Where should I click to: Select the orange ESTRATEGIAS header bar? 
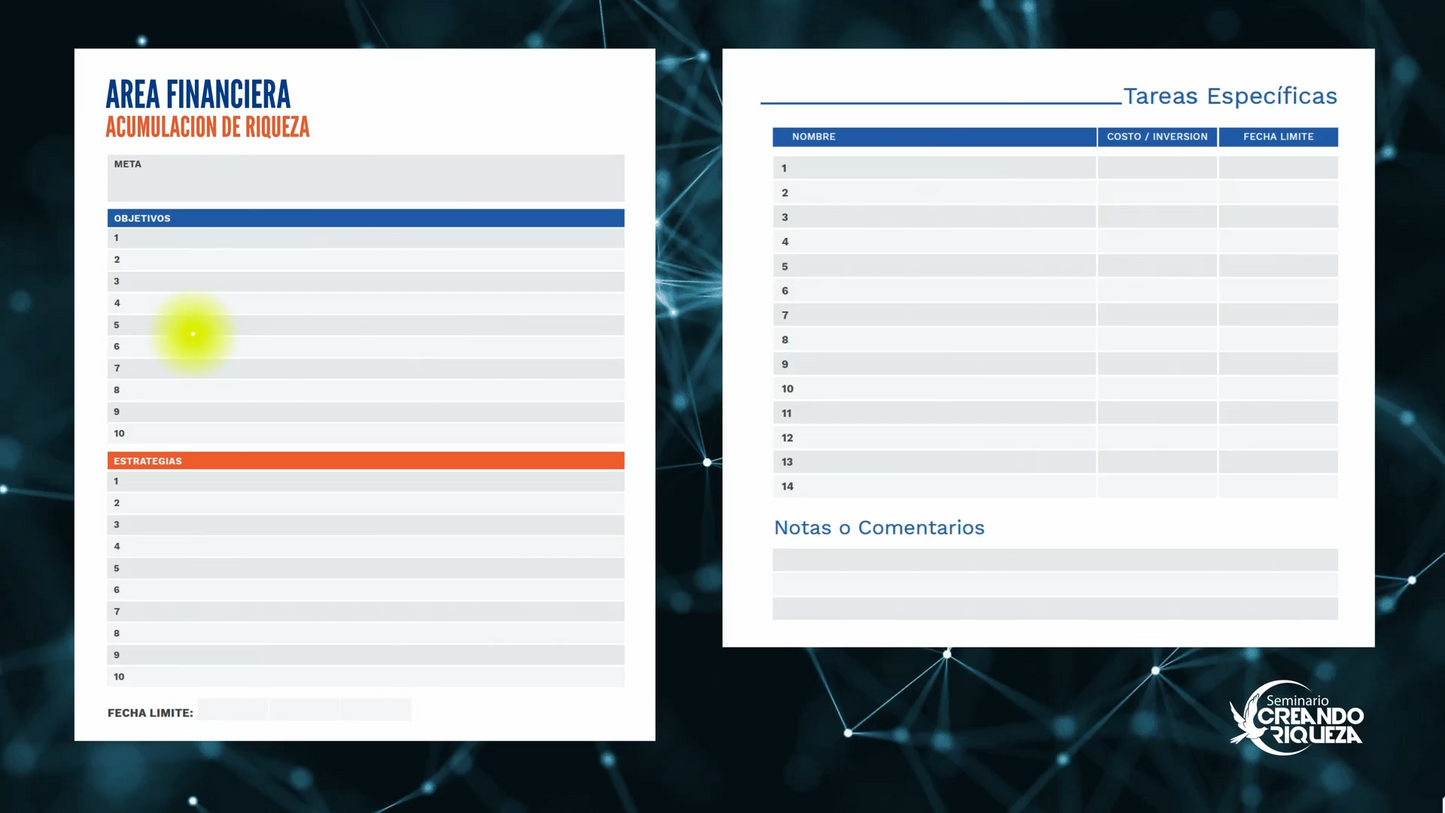tap(365, 461)
